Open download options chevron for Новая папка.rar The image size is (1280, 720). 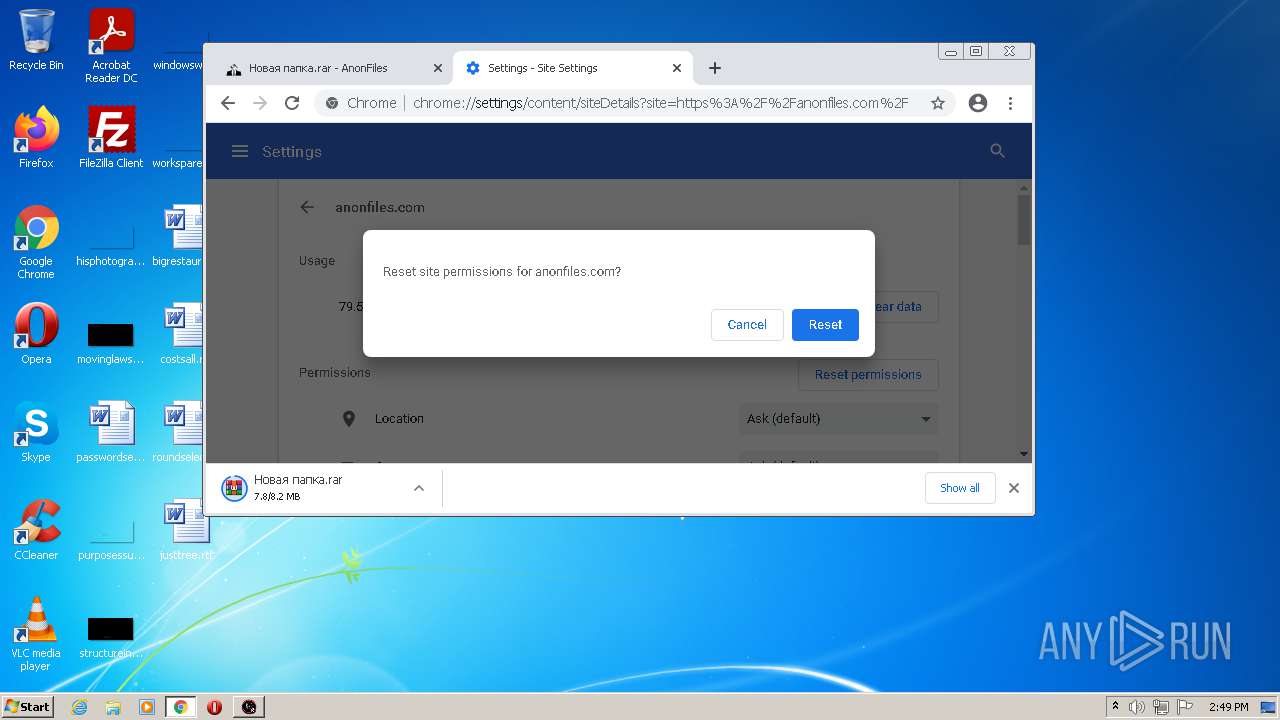point(419,488)
